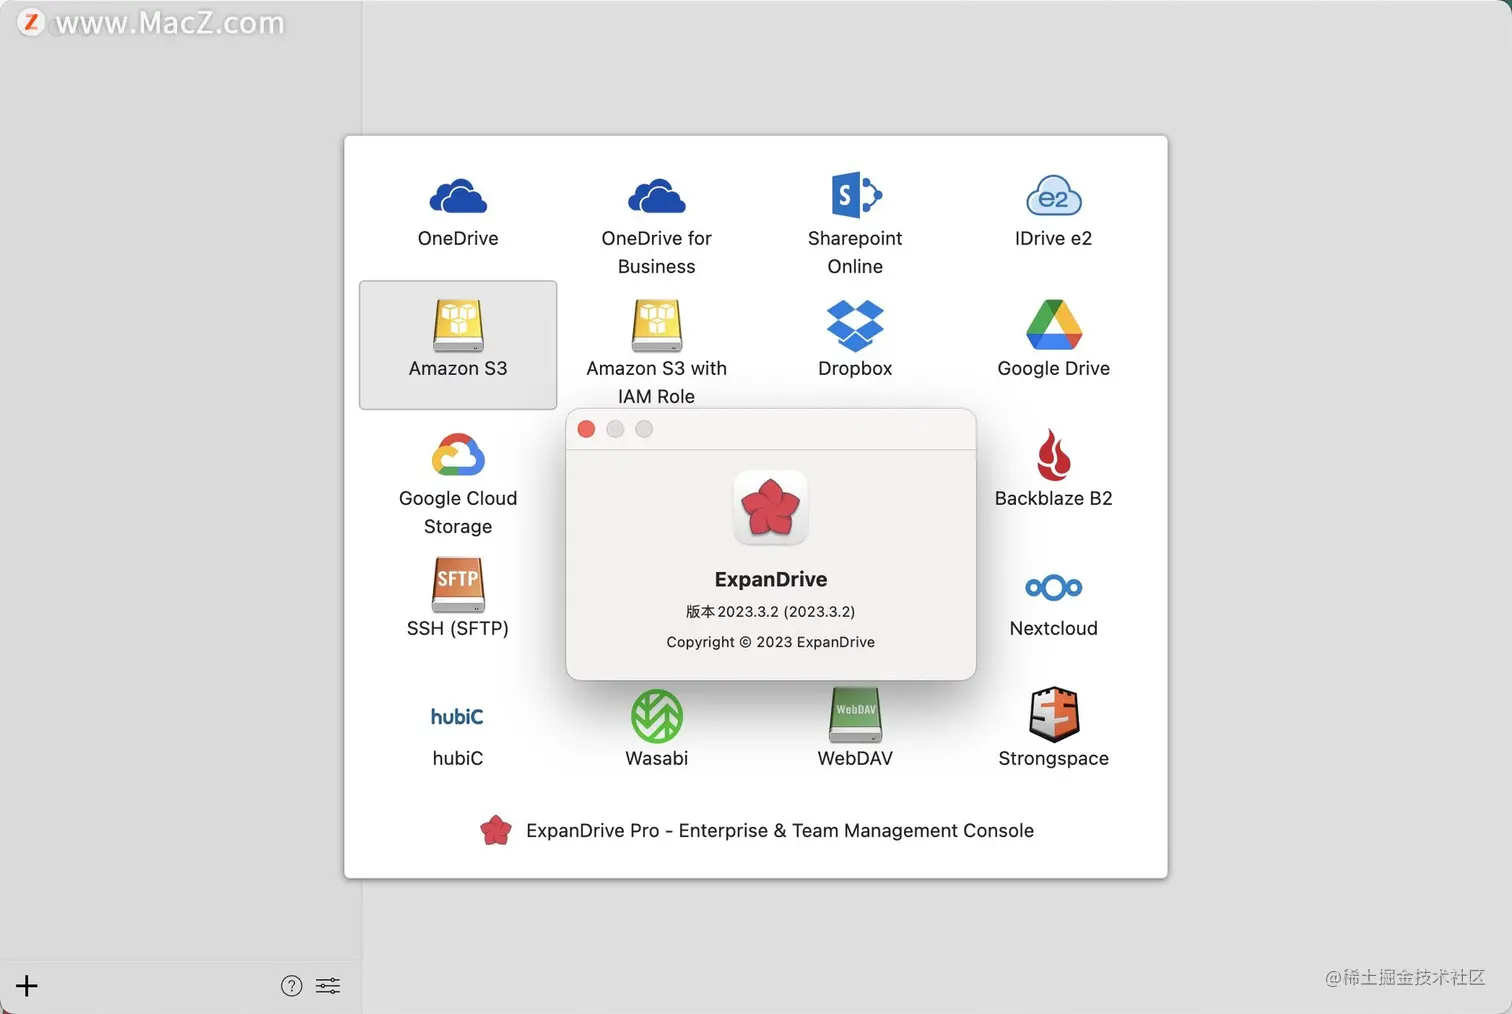Open Sharepoint Online icon

coord(856,195)
